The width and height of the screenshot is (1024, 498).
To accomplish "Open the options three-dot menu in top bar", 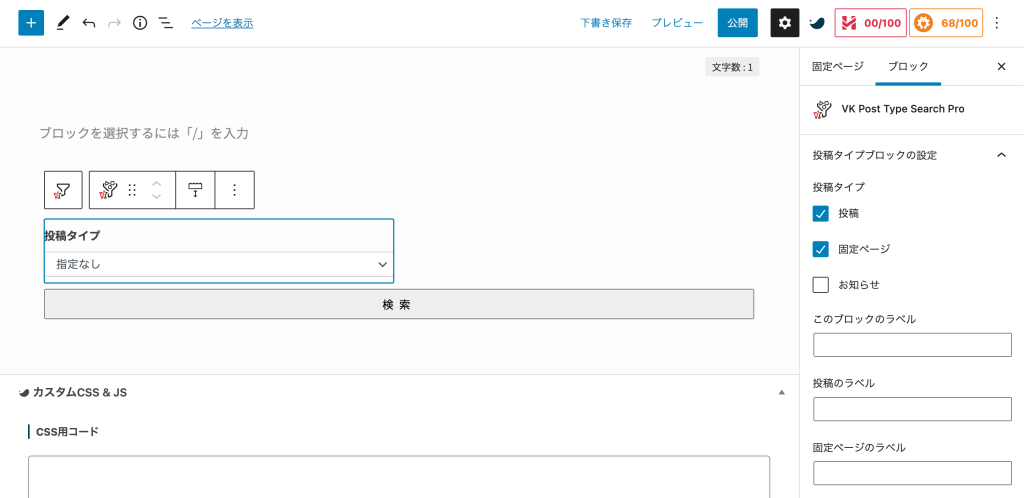I will coord(997,23).
